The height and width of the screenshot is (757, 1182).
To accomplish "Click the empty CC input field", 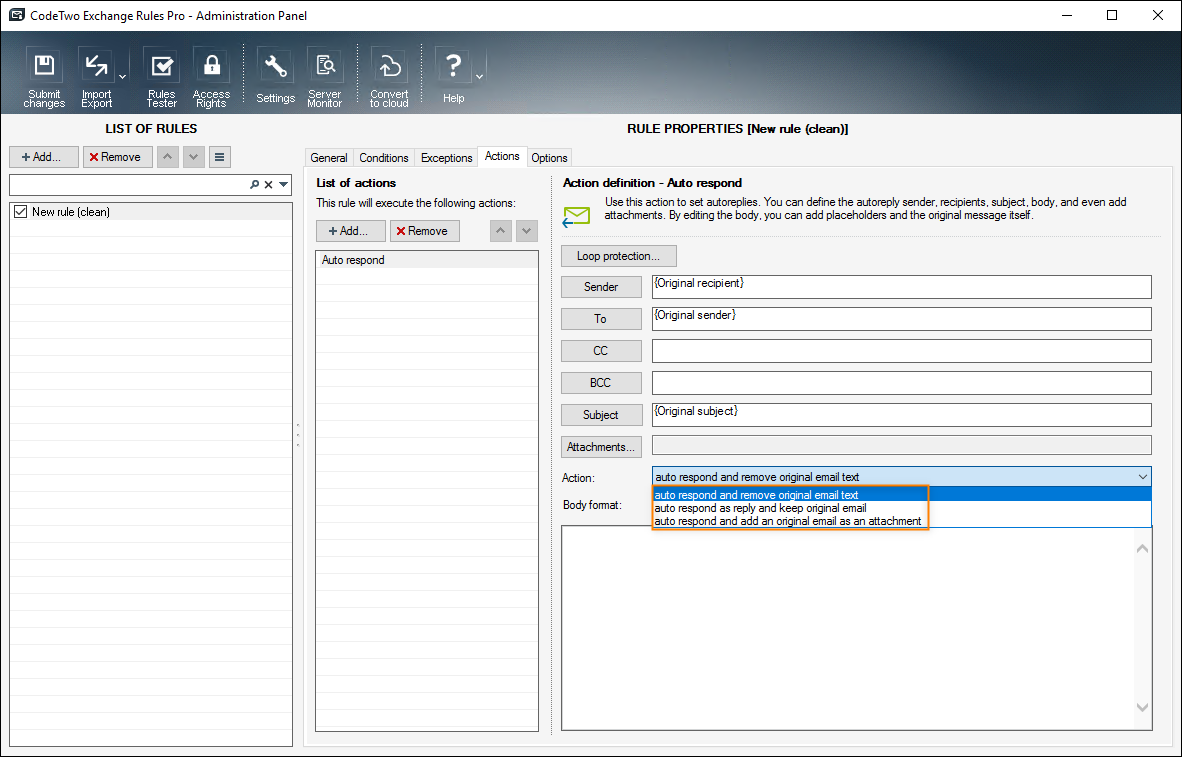I will coord(902,351).
